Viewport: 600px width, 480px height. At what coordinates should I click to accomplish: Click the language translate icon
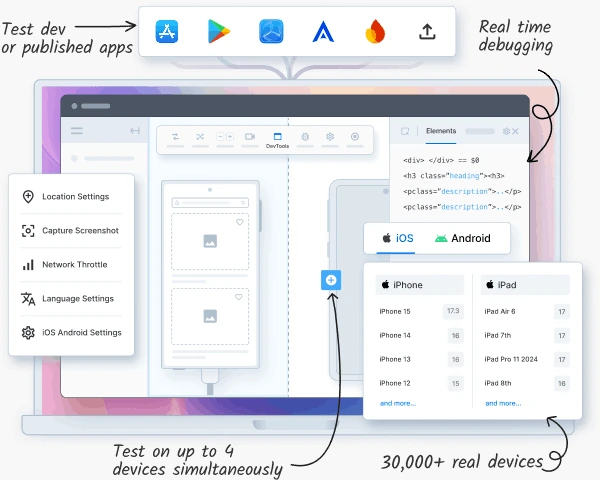point(28,299)
